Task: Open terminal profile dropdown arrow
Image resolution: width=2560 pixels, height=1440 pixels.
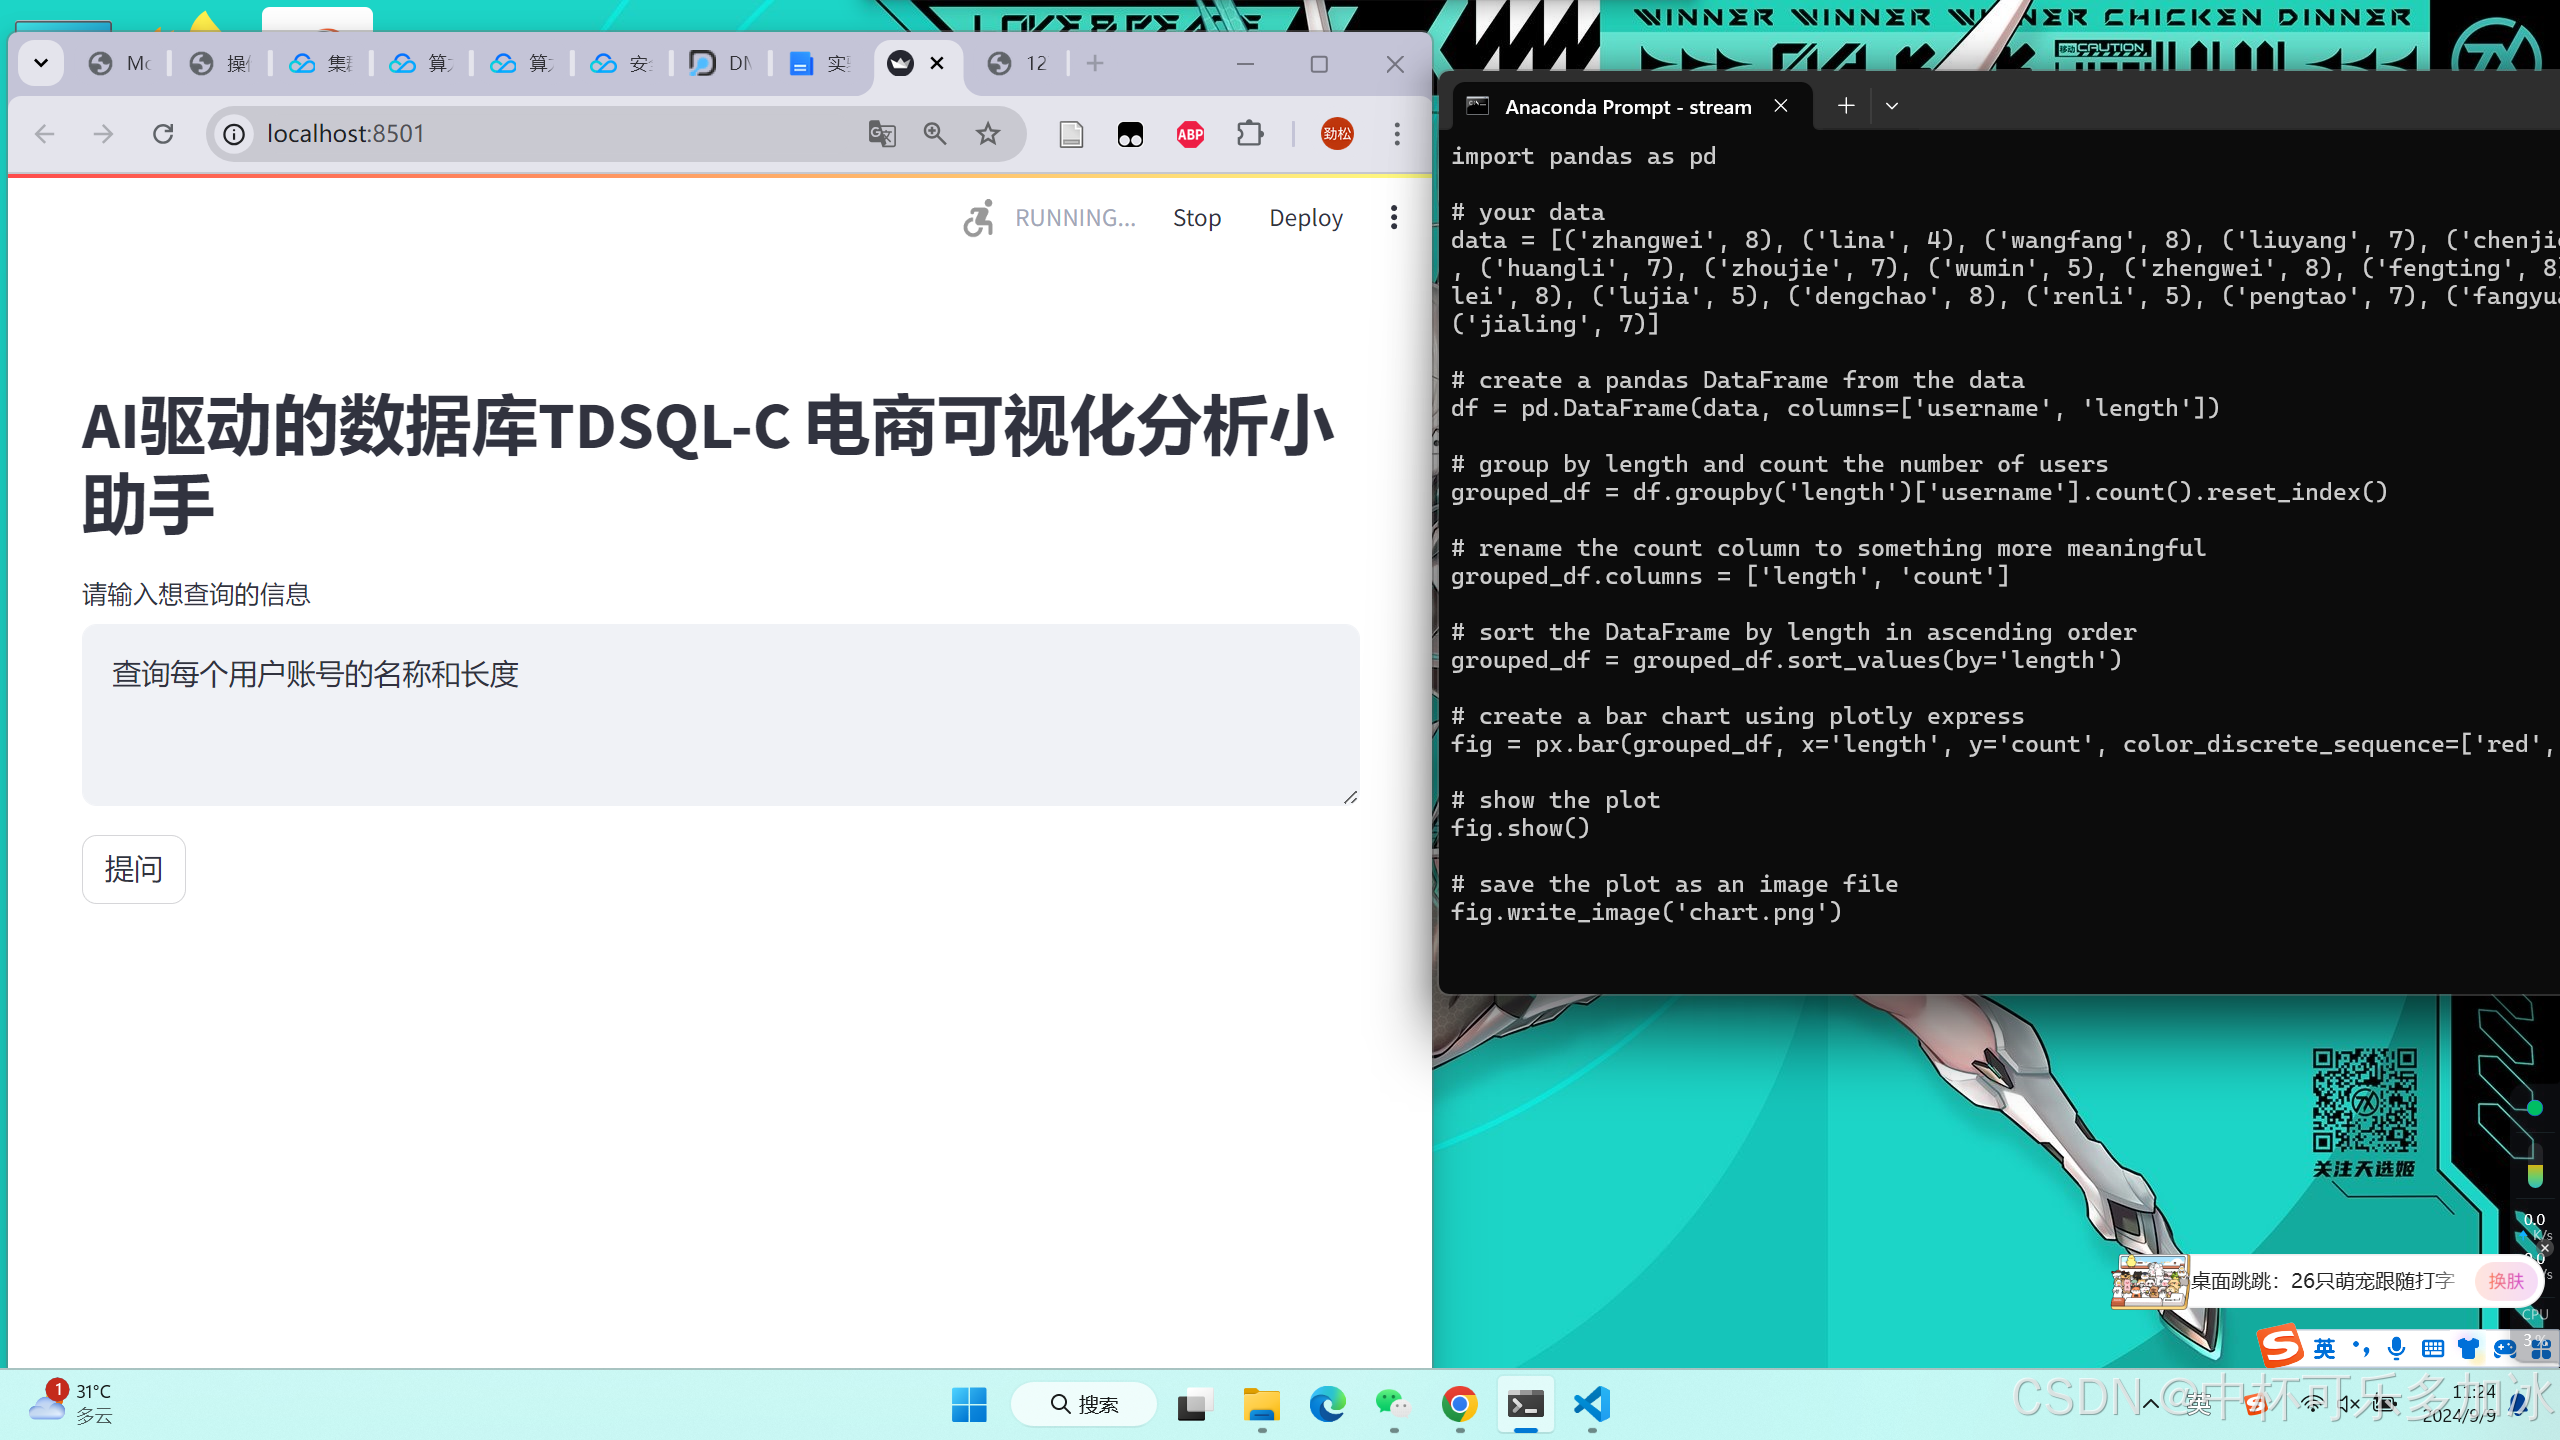Action: 1892,106
